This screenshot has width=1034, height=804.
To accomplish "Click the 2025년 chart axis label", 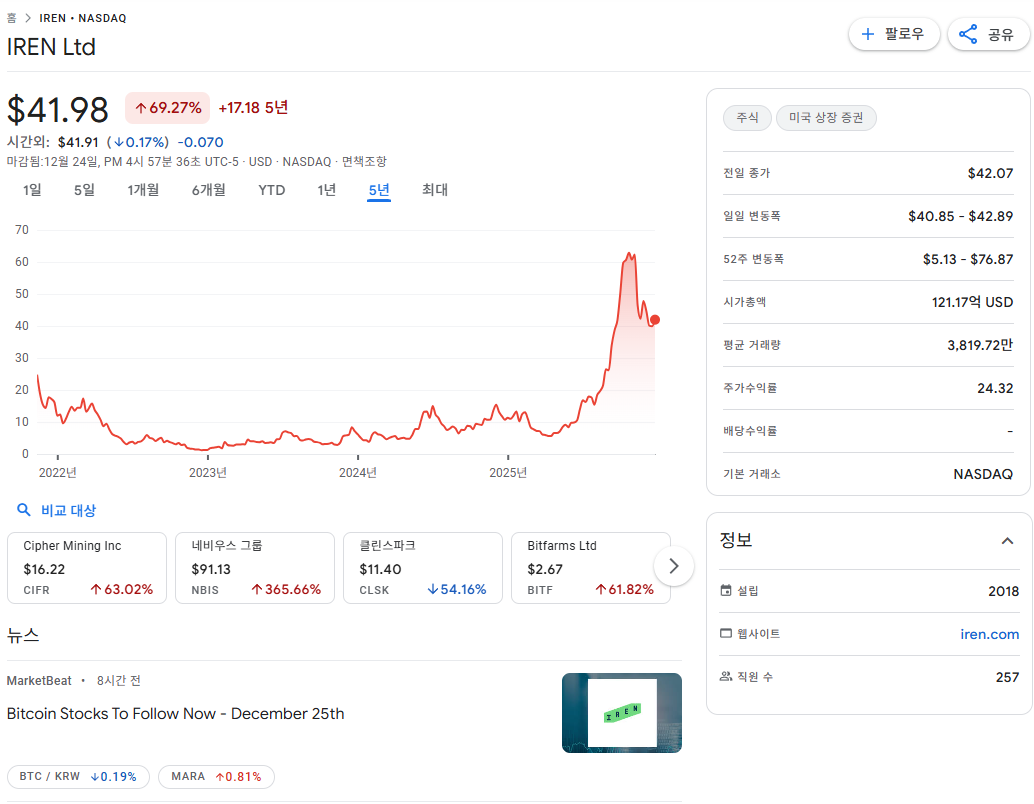I will (508, 472).
